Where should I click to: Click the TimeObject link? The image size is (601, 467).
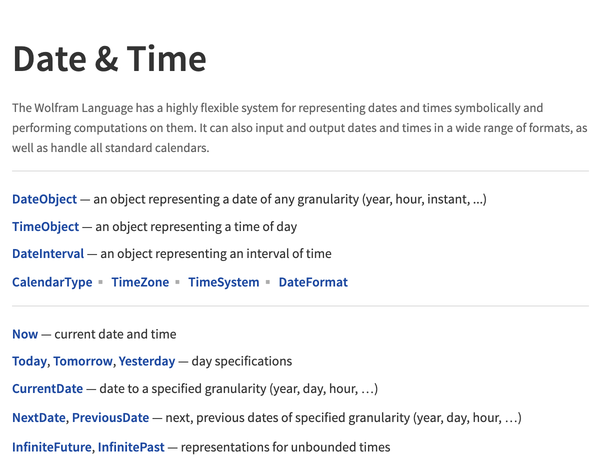tap(45, 227)
